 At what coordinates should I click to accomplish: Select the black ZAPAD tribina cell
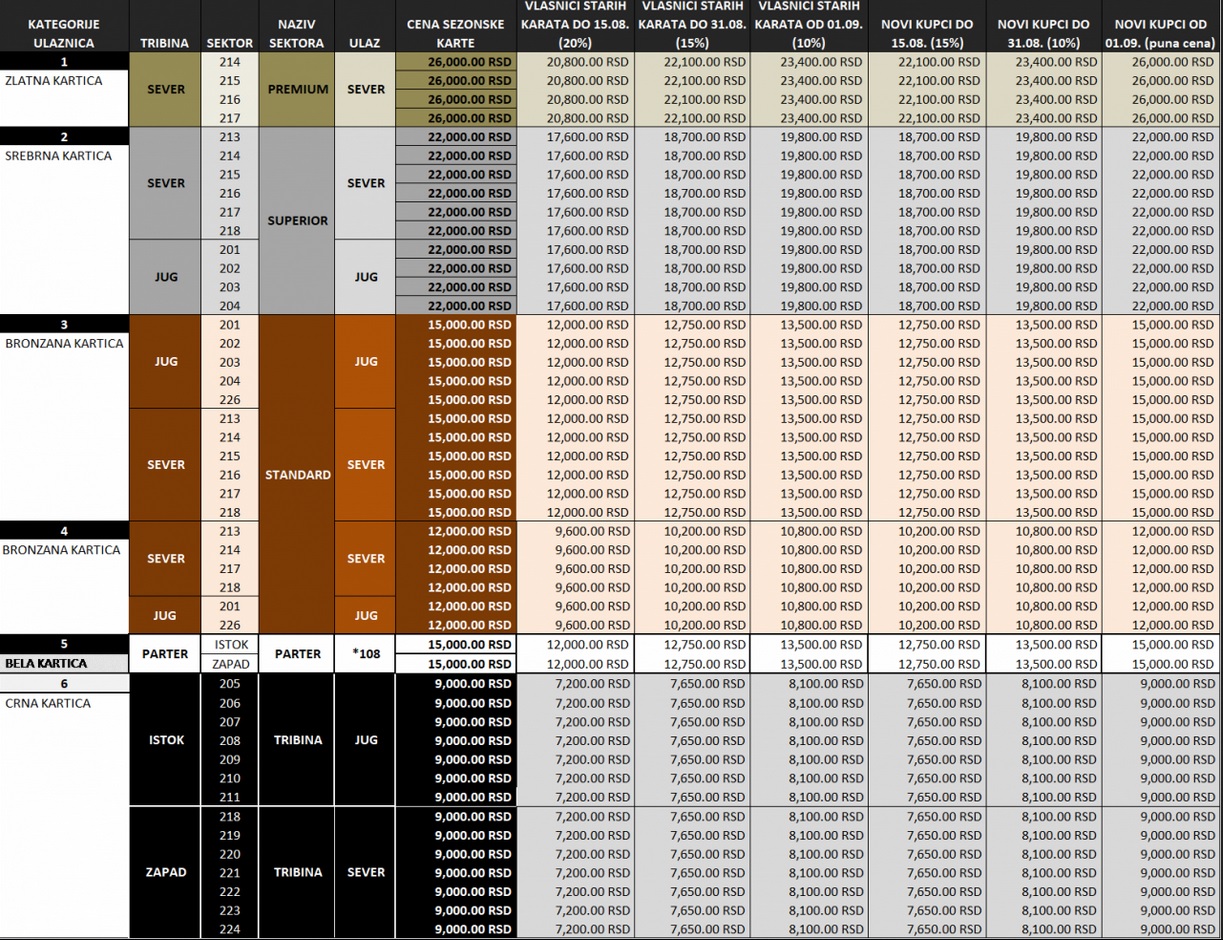point(165,872)
